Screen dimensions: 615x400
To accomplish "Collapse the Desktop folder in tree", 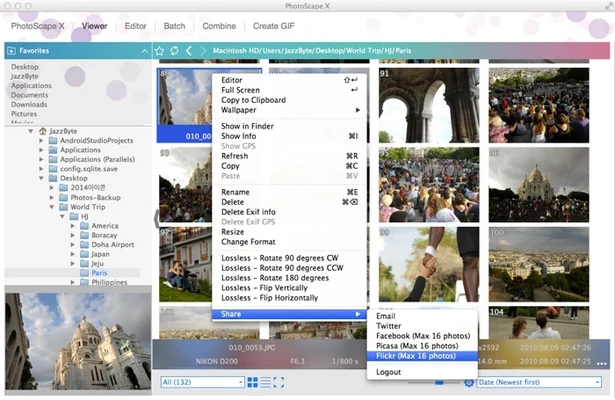I will (41, 178).
